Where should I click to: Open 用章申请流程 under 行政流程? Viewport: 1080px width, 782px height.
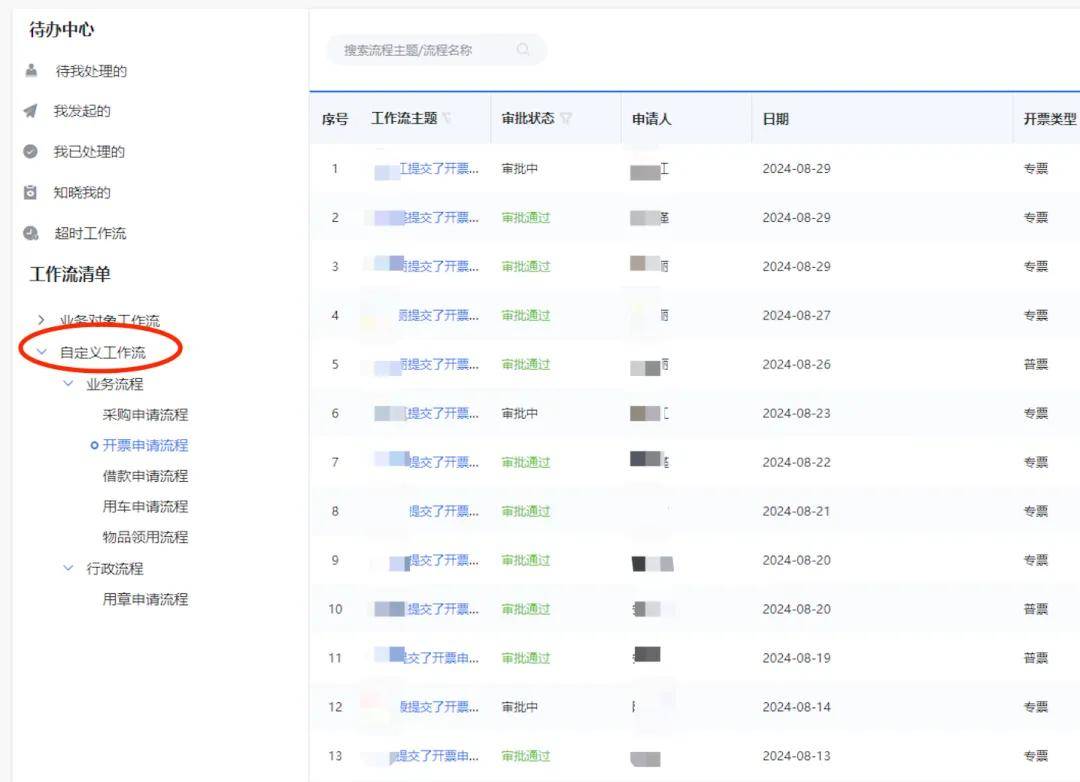pyautogui.click(x=145, y=599)
